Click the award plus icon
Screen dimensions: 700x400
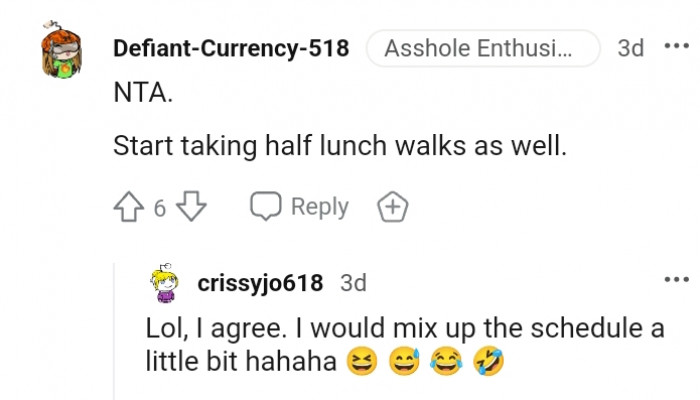(393, 207)
